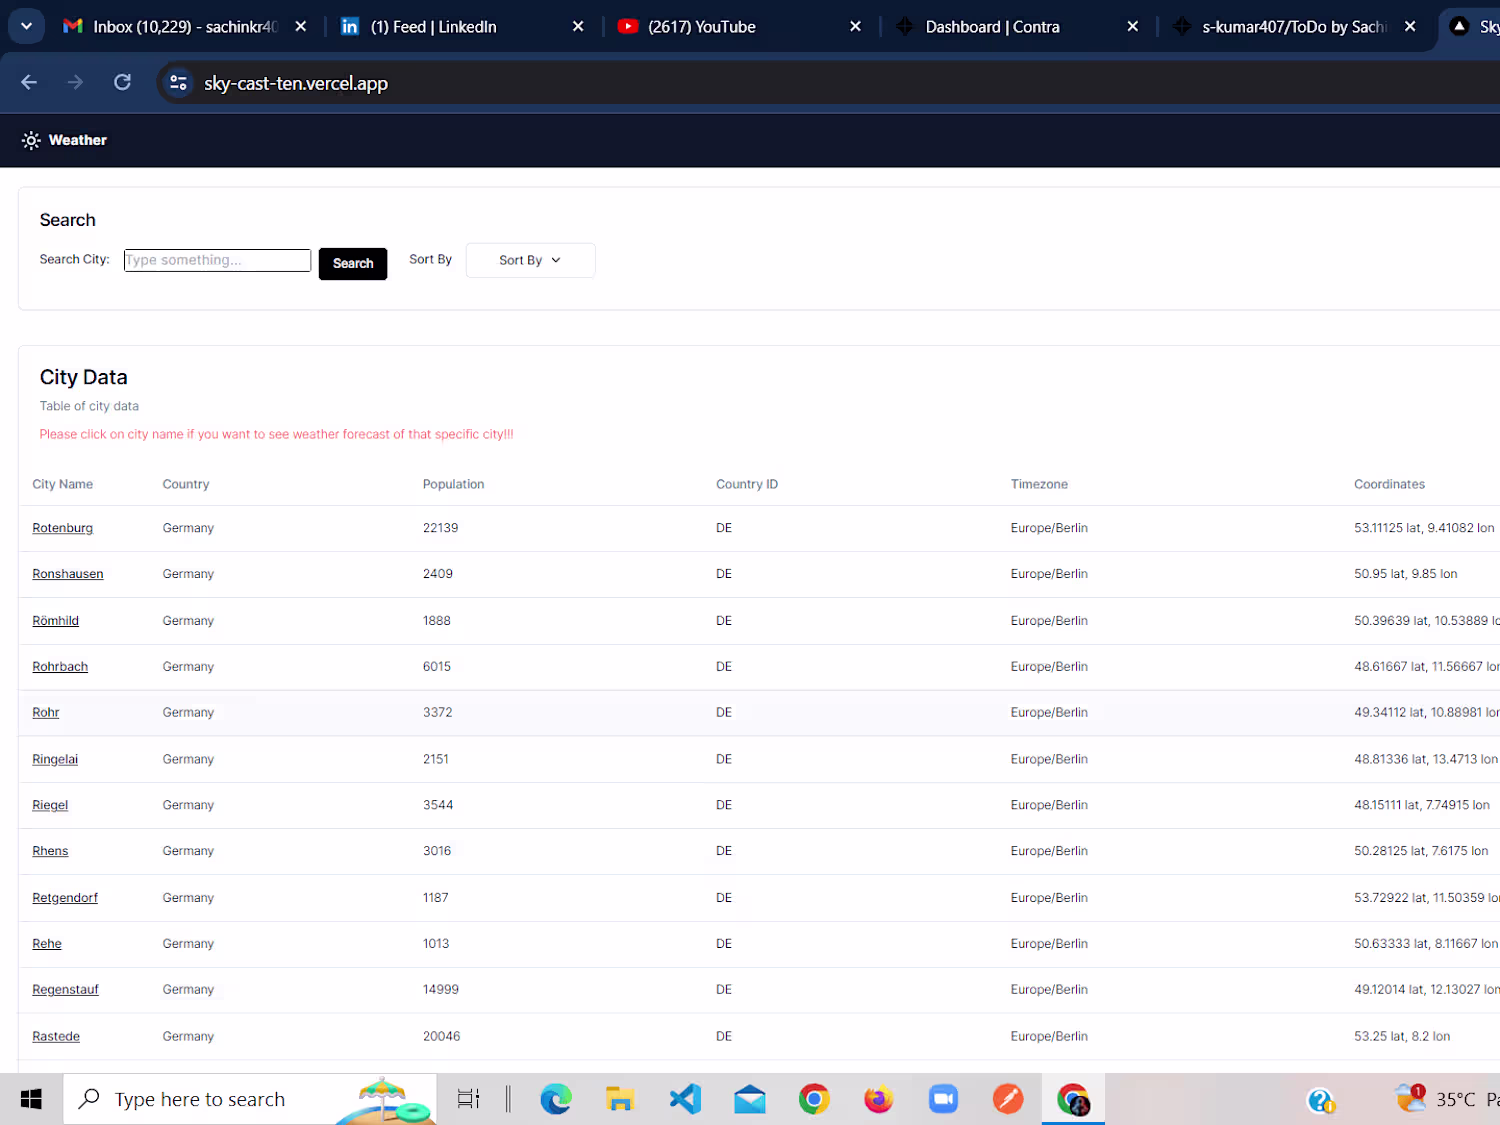Click the Coordinates column header
Viewport: 1500px width, 1125px height.
tap(1389, 484)
